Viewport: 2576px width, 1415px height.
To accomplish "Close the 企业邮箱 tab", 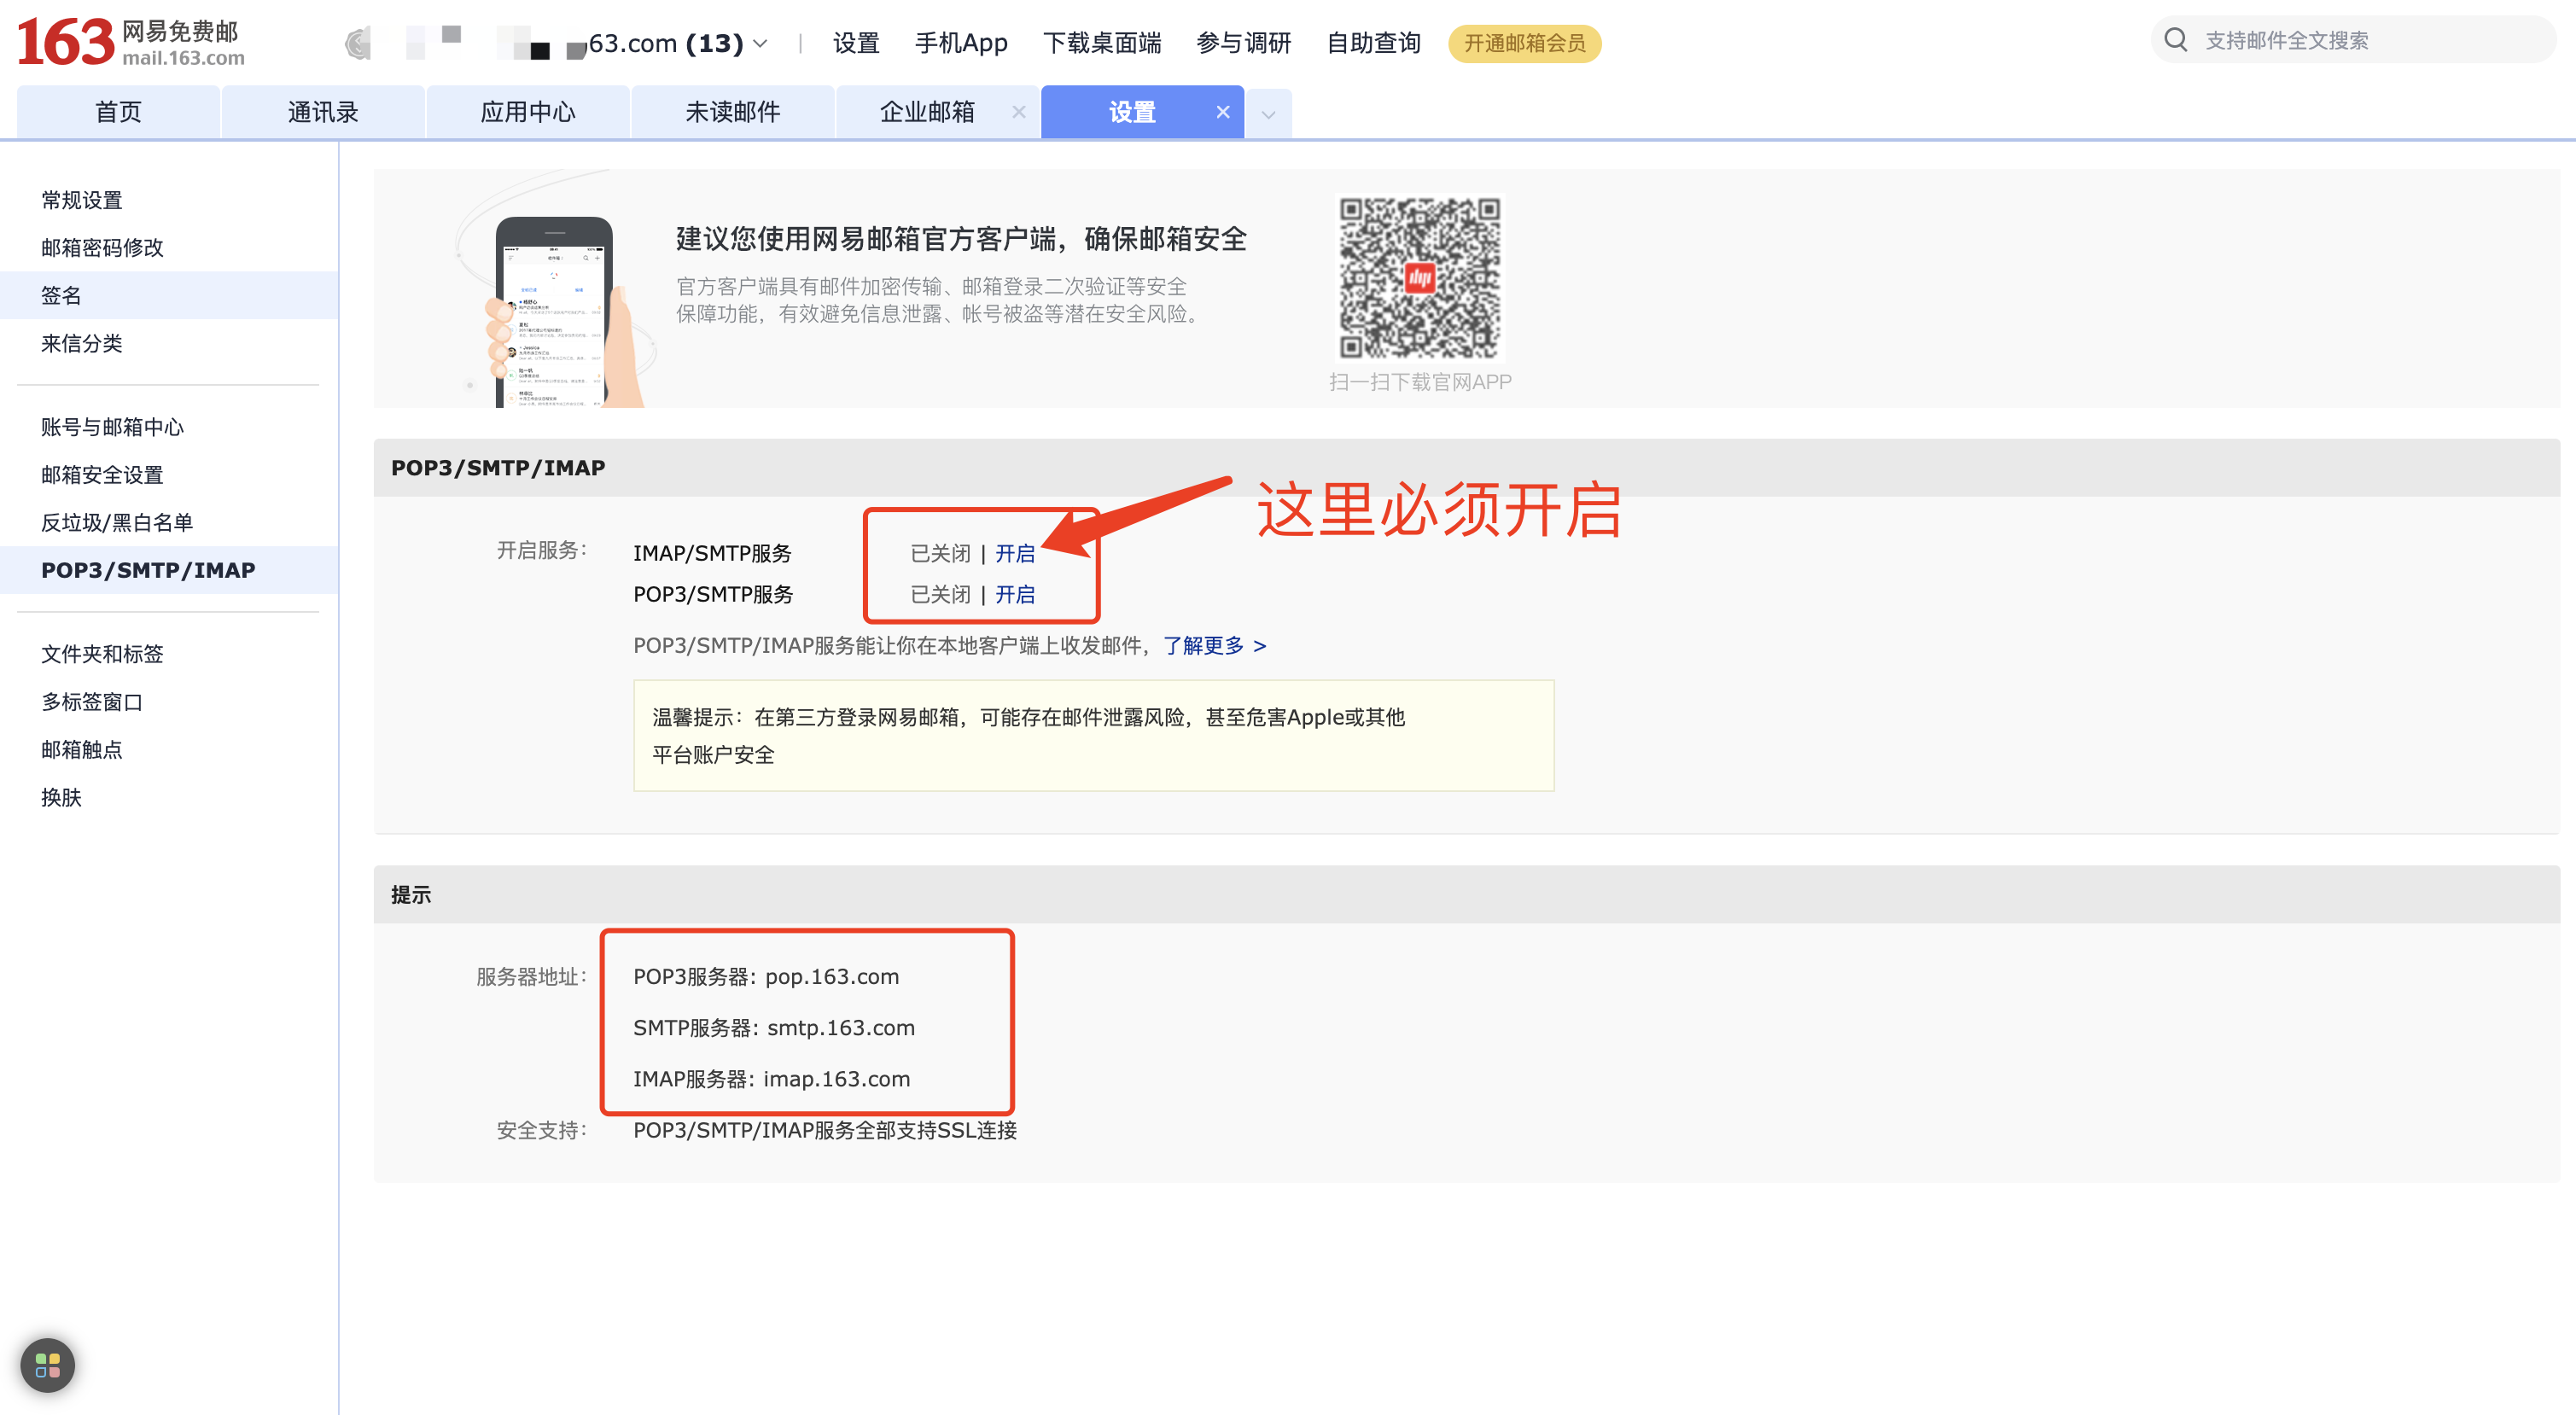I will pyautogui.click(x=1018, y=112).
